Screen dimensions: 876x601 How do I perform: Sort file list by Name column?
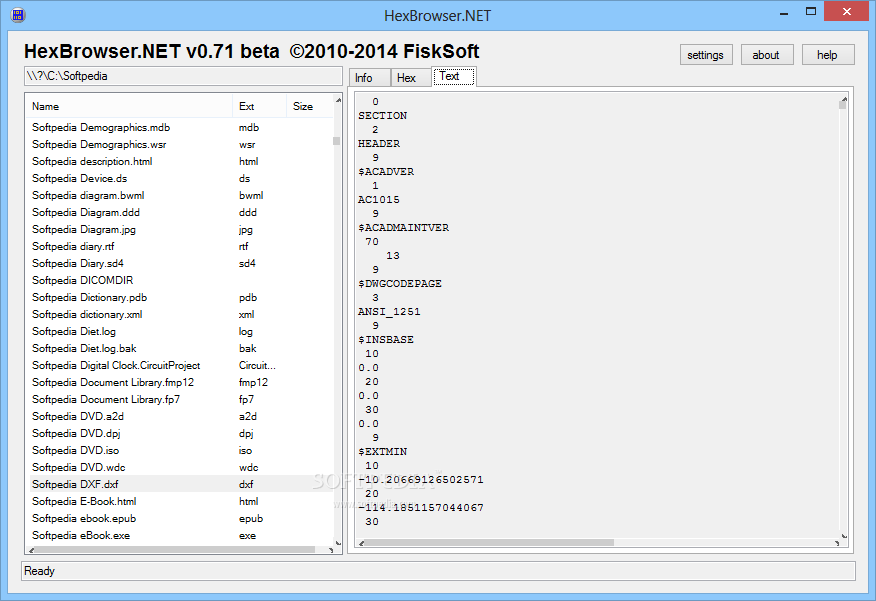[128, 106]
